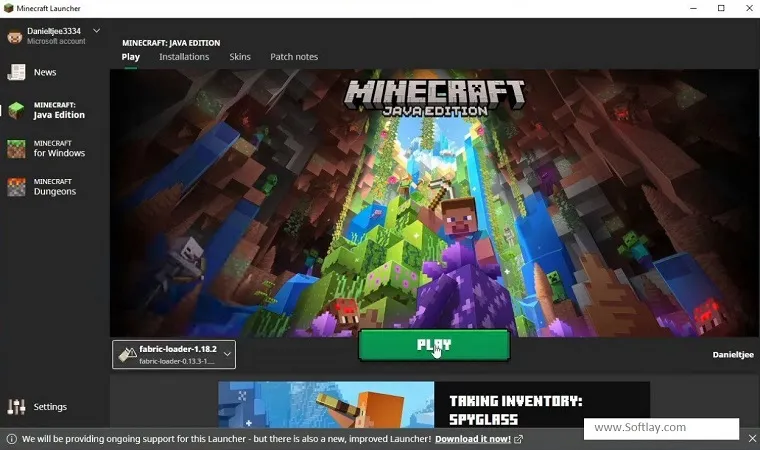The image size is (760, 450).
Task: Click the Settings label in the sidebar
Action: coord(50,407)
